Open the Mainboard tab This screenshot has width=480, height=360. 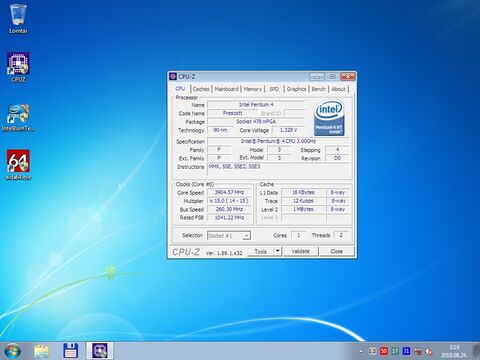[226, 89]
